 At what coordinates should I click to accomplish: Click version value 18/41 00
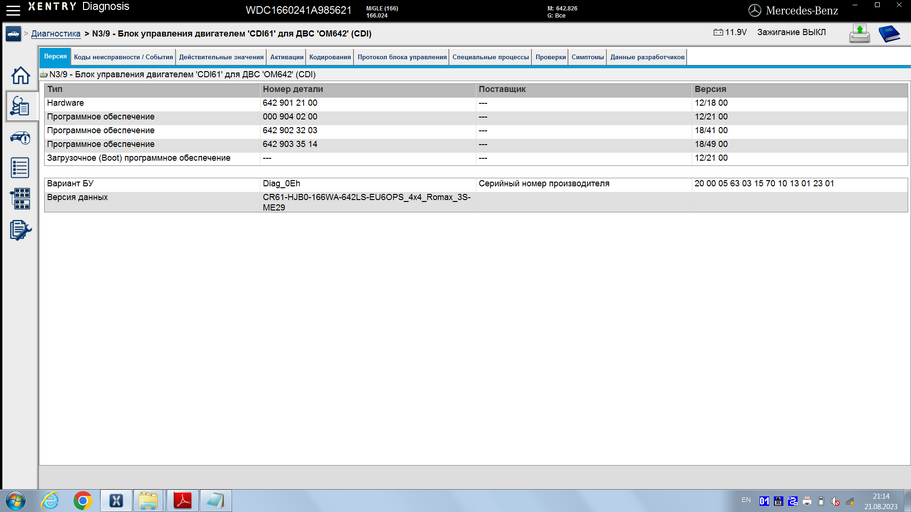tap(711, 131)
